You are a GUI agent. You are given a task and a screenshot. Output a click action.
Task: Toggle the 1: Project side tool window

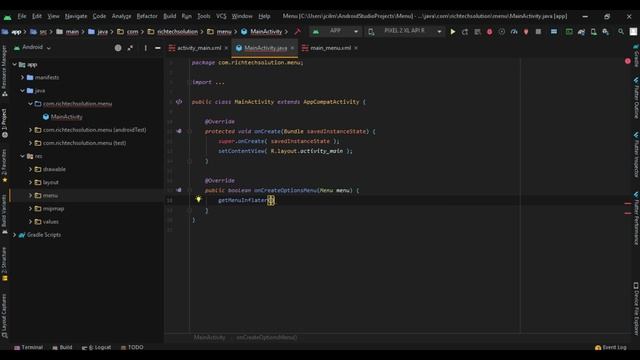(x=4, y=123)
